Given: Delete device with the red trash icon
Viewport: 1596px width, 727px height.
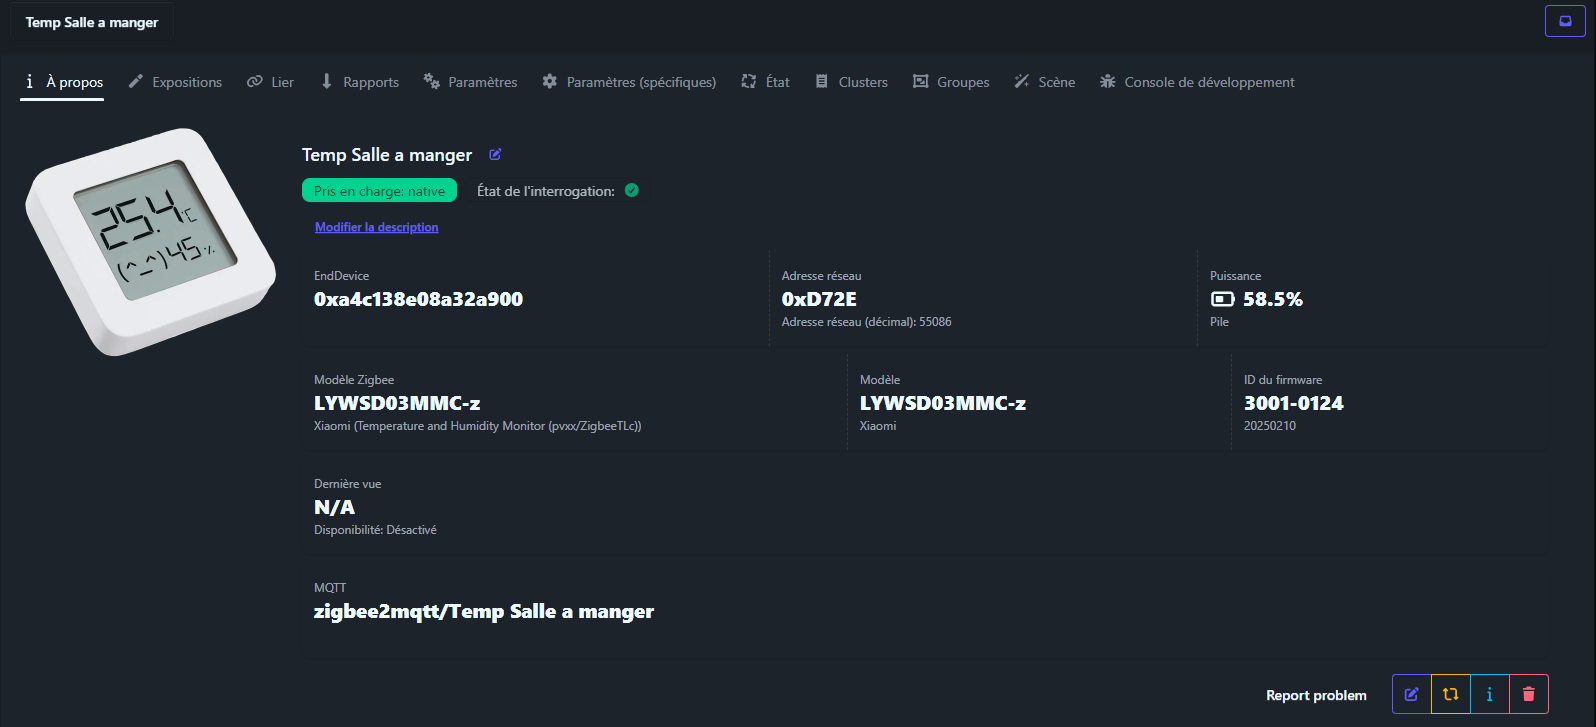Looking at the screenshot, I should click(1528, 694).
